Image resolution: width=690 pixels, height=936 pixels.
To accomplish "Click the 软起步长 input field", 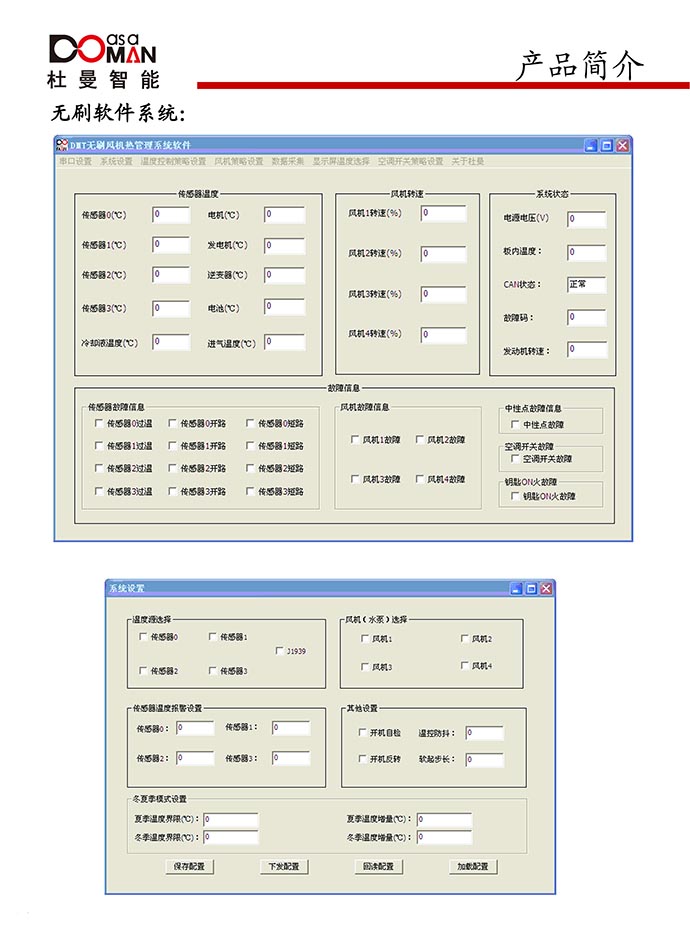I will pyautogui.click(x=485, y=760).
